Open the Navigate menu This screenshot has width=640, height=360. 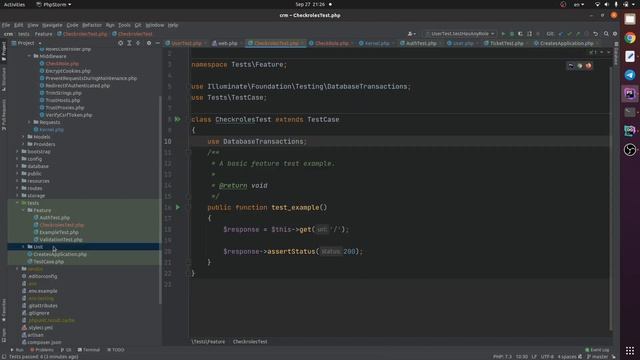[x=52, y=25]
